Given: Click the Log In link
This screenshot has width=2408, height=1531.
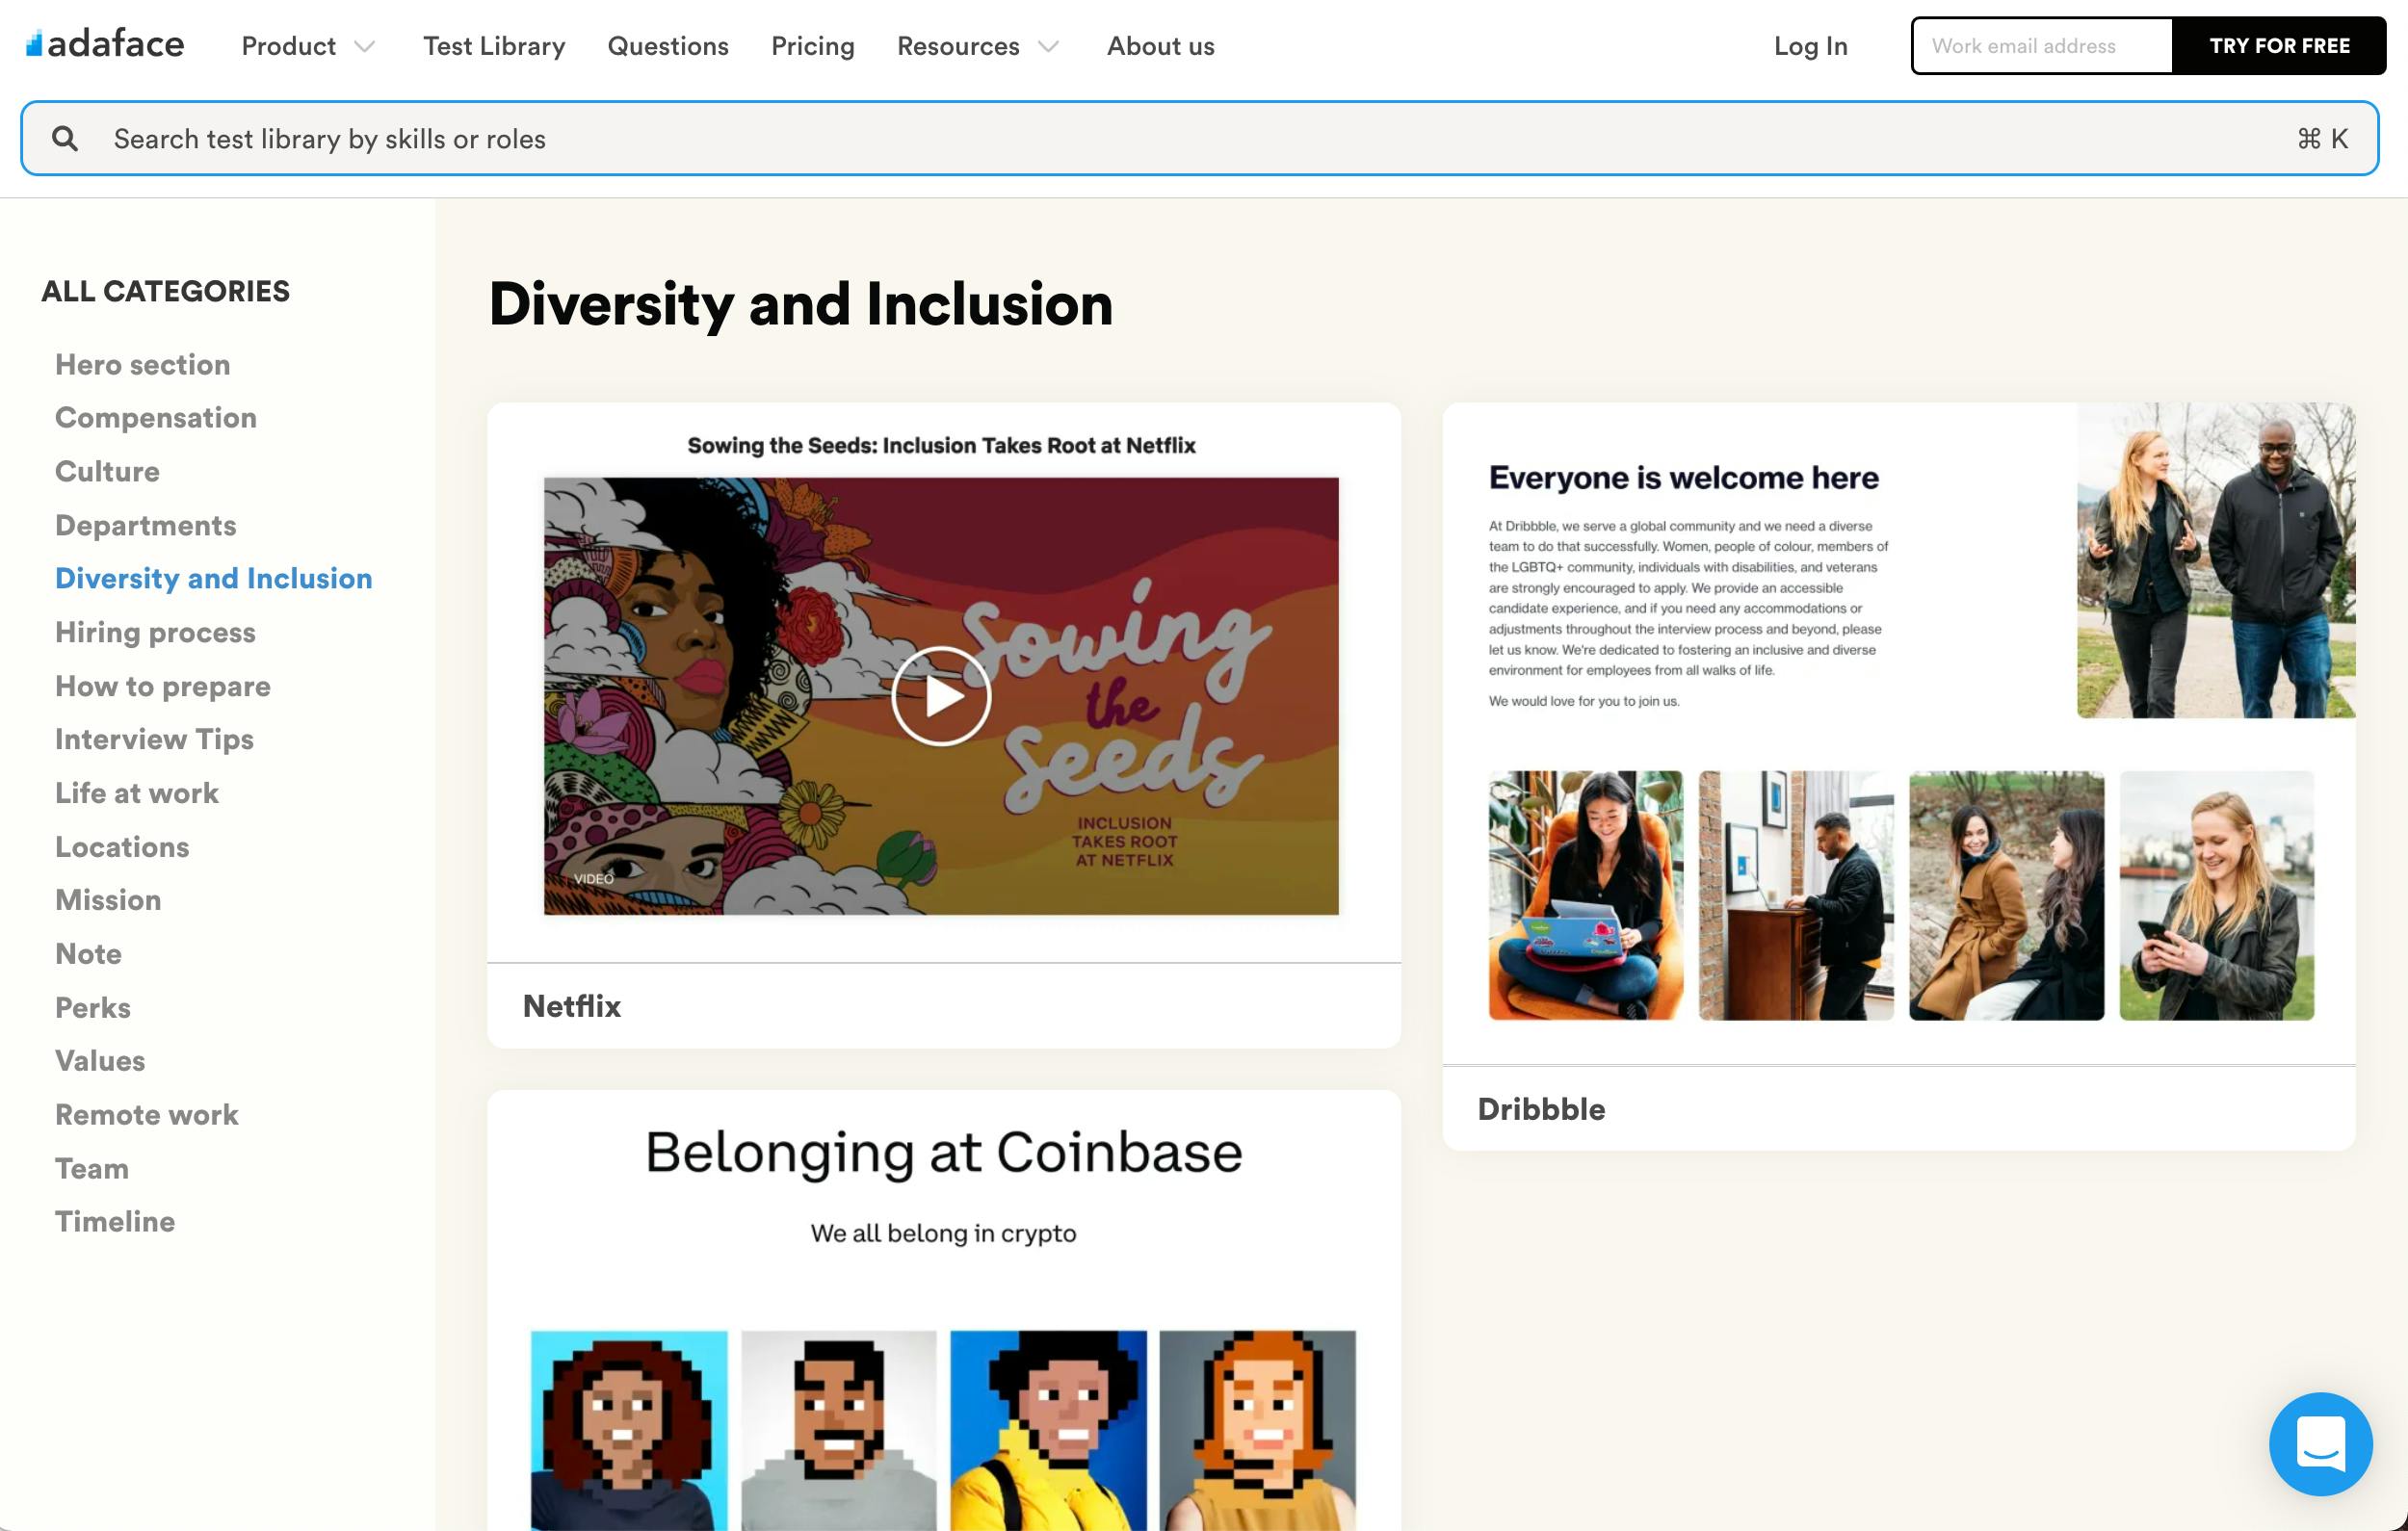Looking at the screenshot, I should point(1811,46).
